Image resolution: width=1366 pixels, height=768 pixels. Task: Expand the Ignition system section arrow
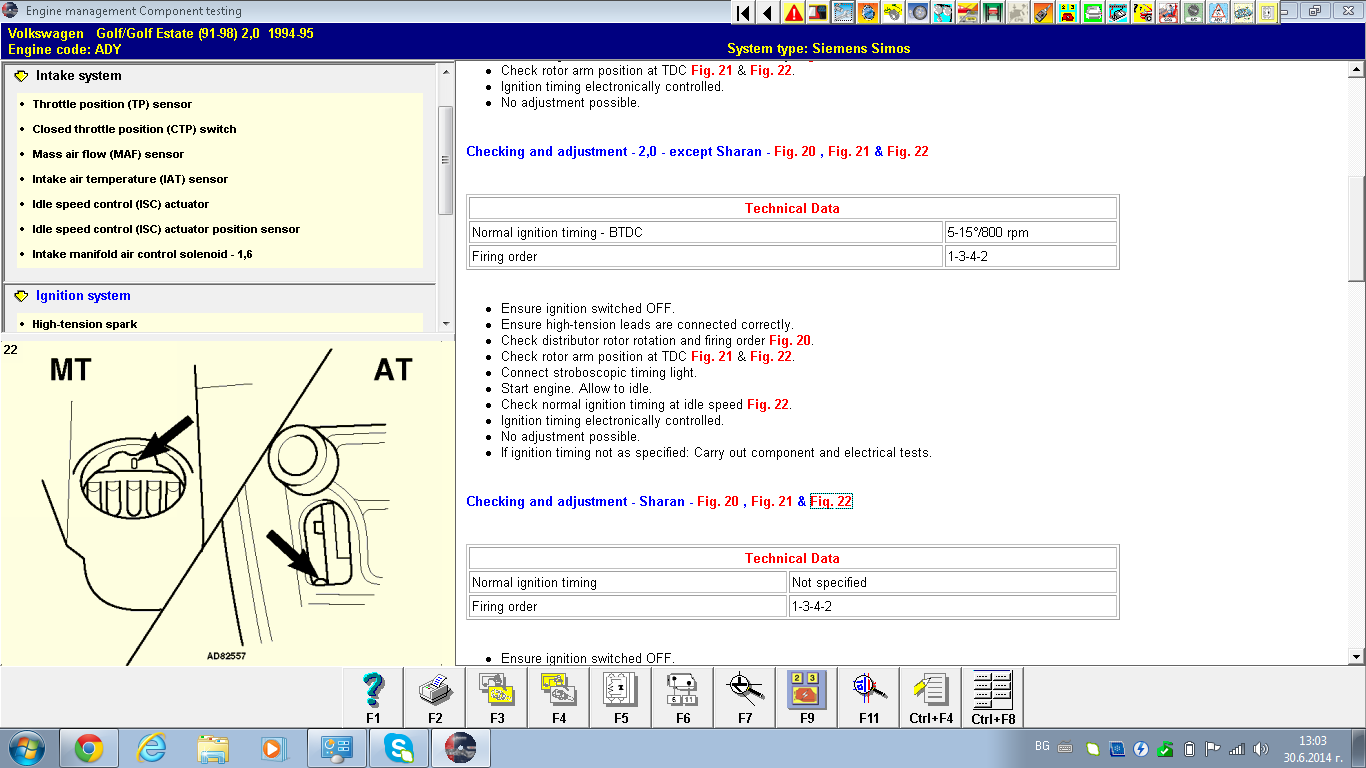click(x=21, y=296)
